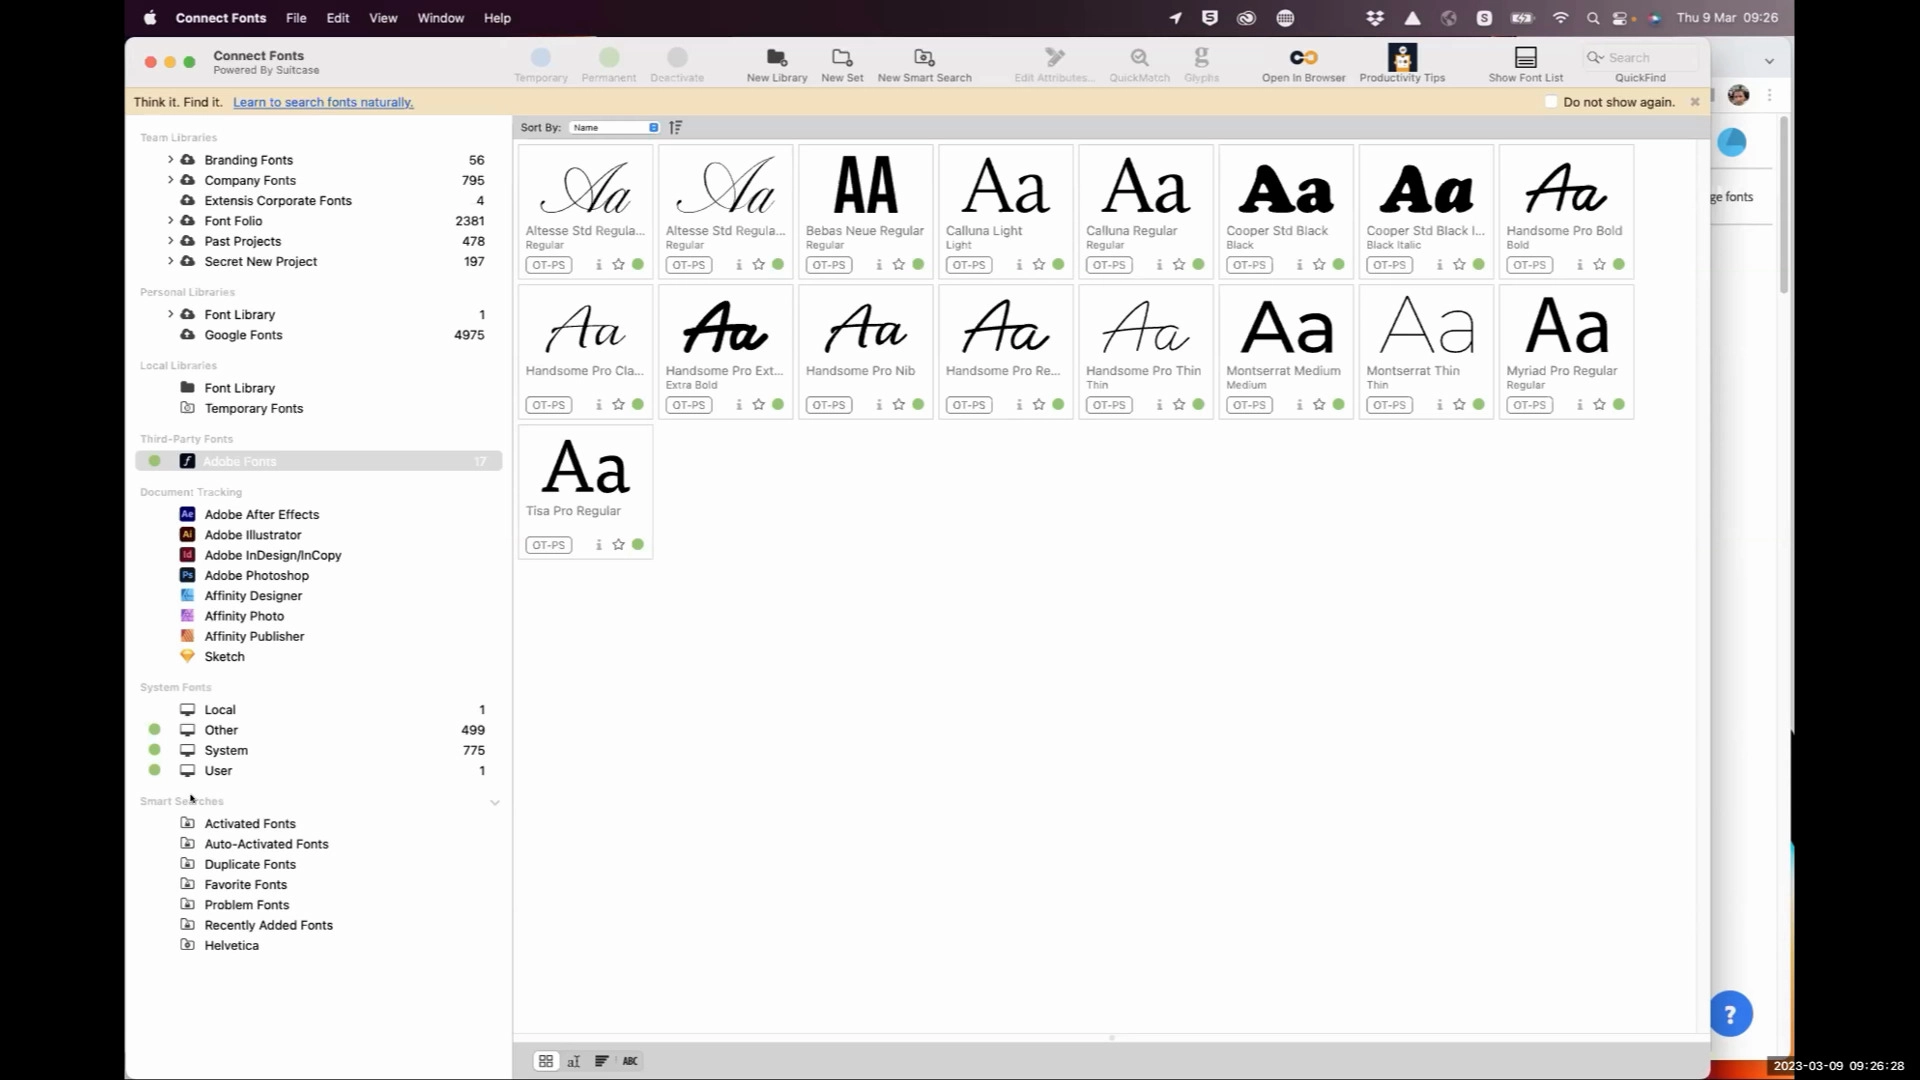Switch to grid tile view icon
This screenshot has height=1080, width=1920.
[546, 1061]
